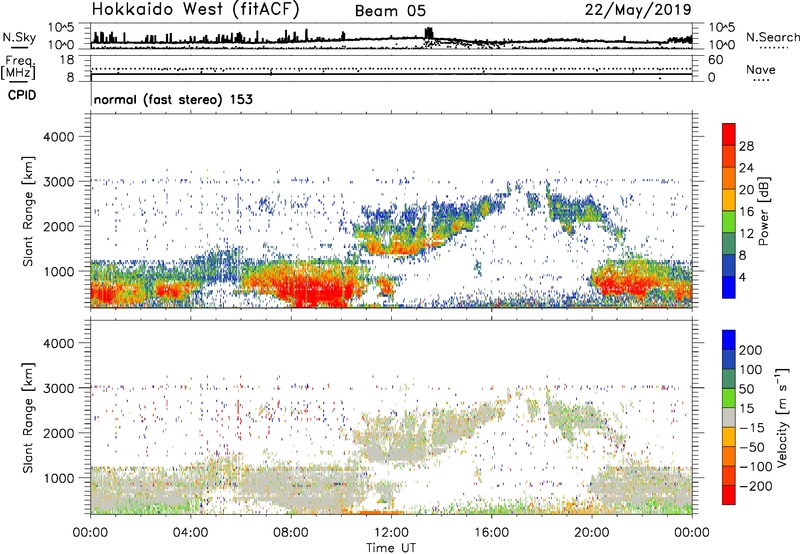Click the 18 tick on frequency axis
This screenshot has width=800, height=554.
click(x=67, y=60)
